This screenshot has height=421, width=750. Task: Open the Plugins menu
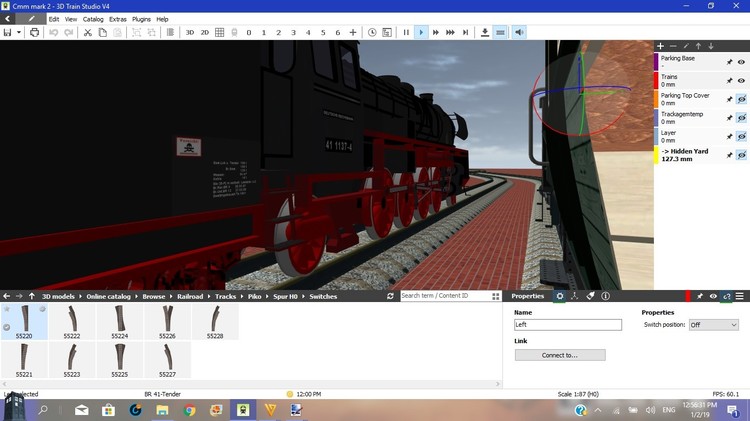tap(141, 19)
